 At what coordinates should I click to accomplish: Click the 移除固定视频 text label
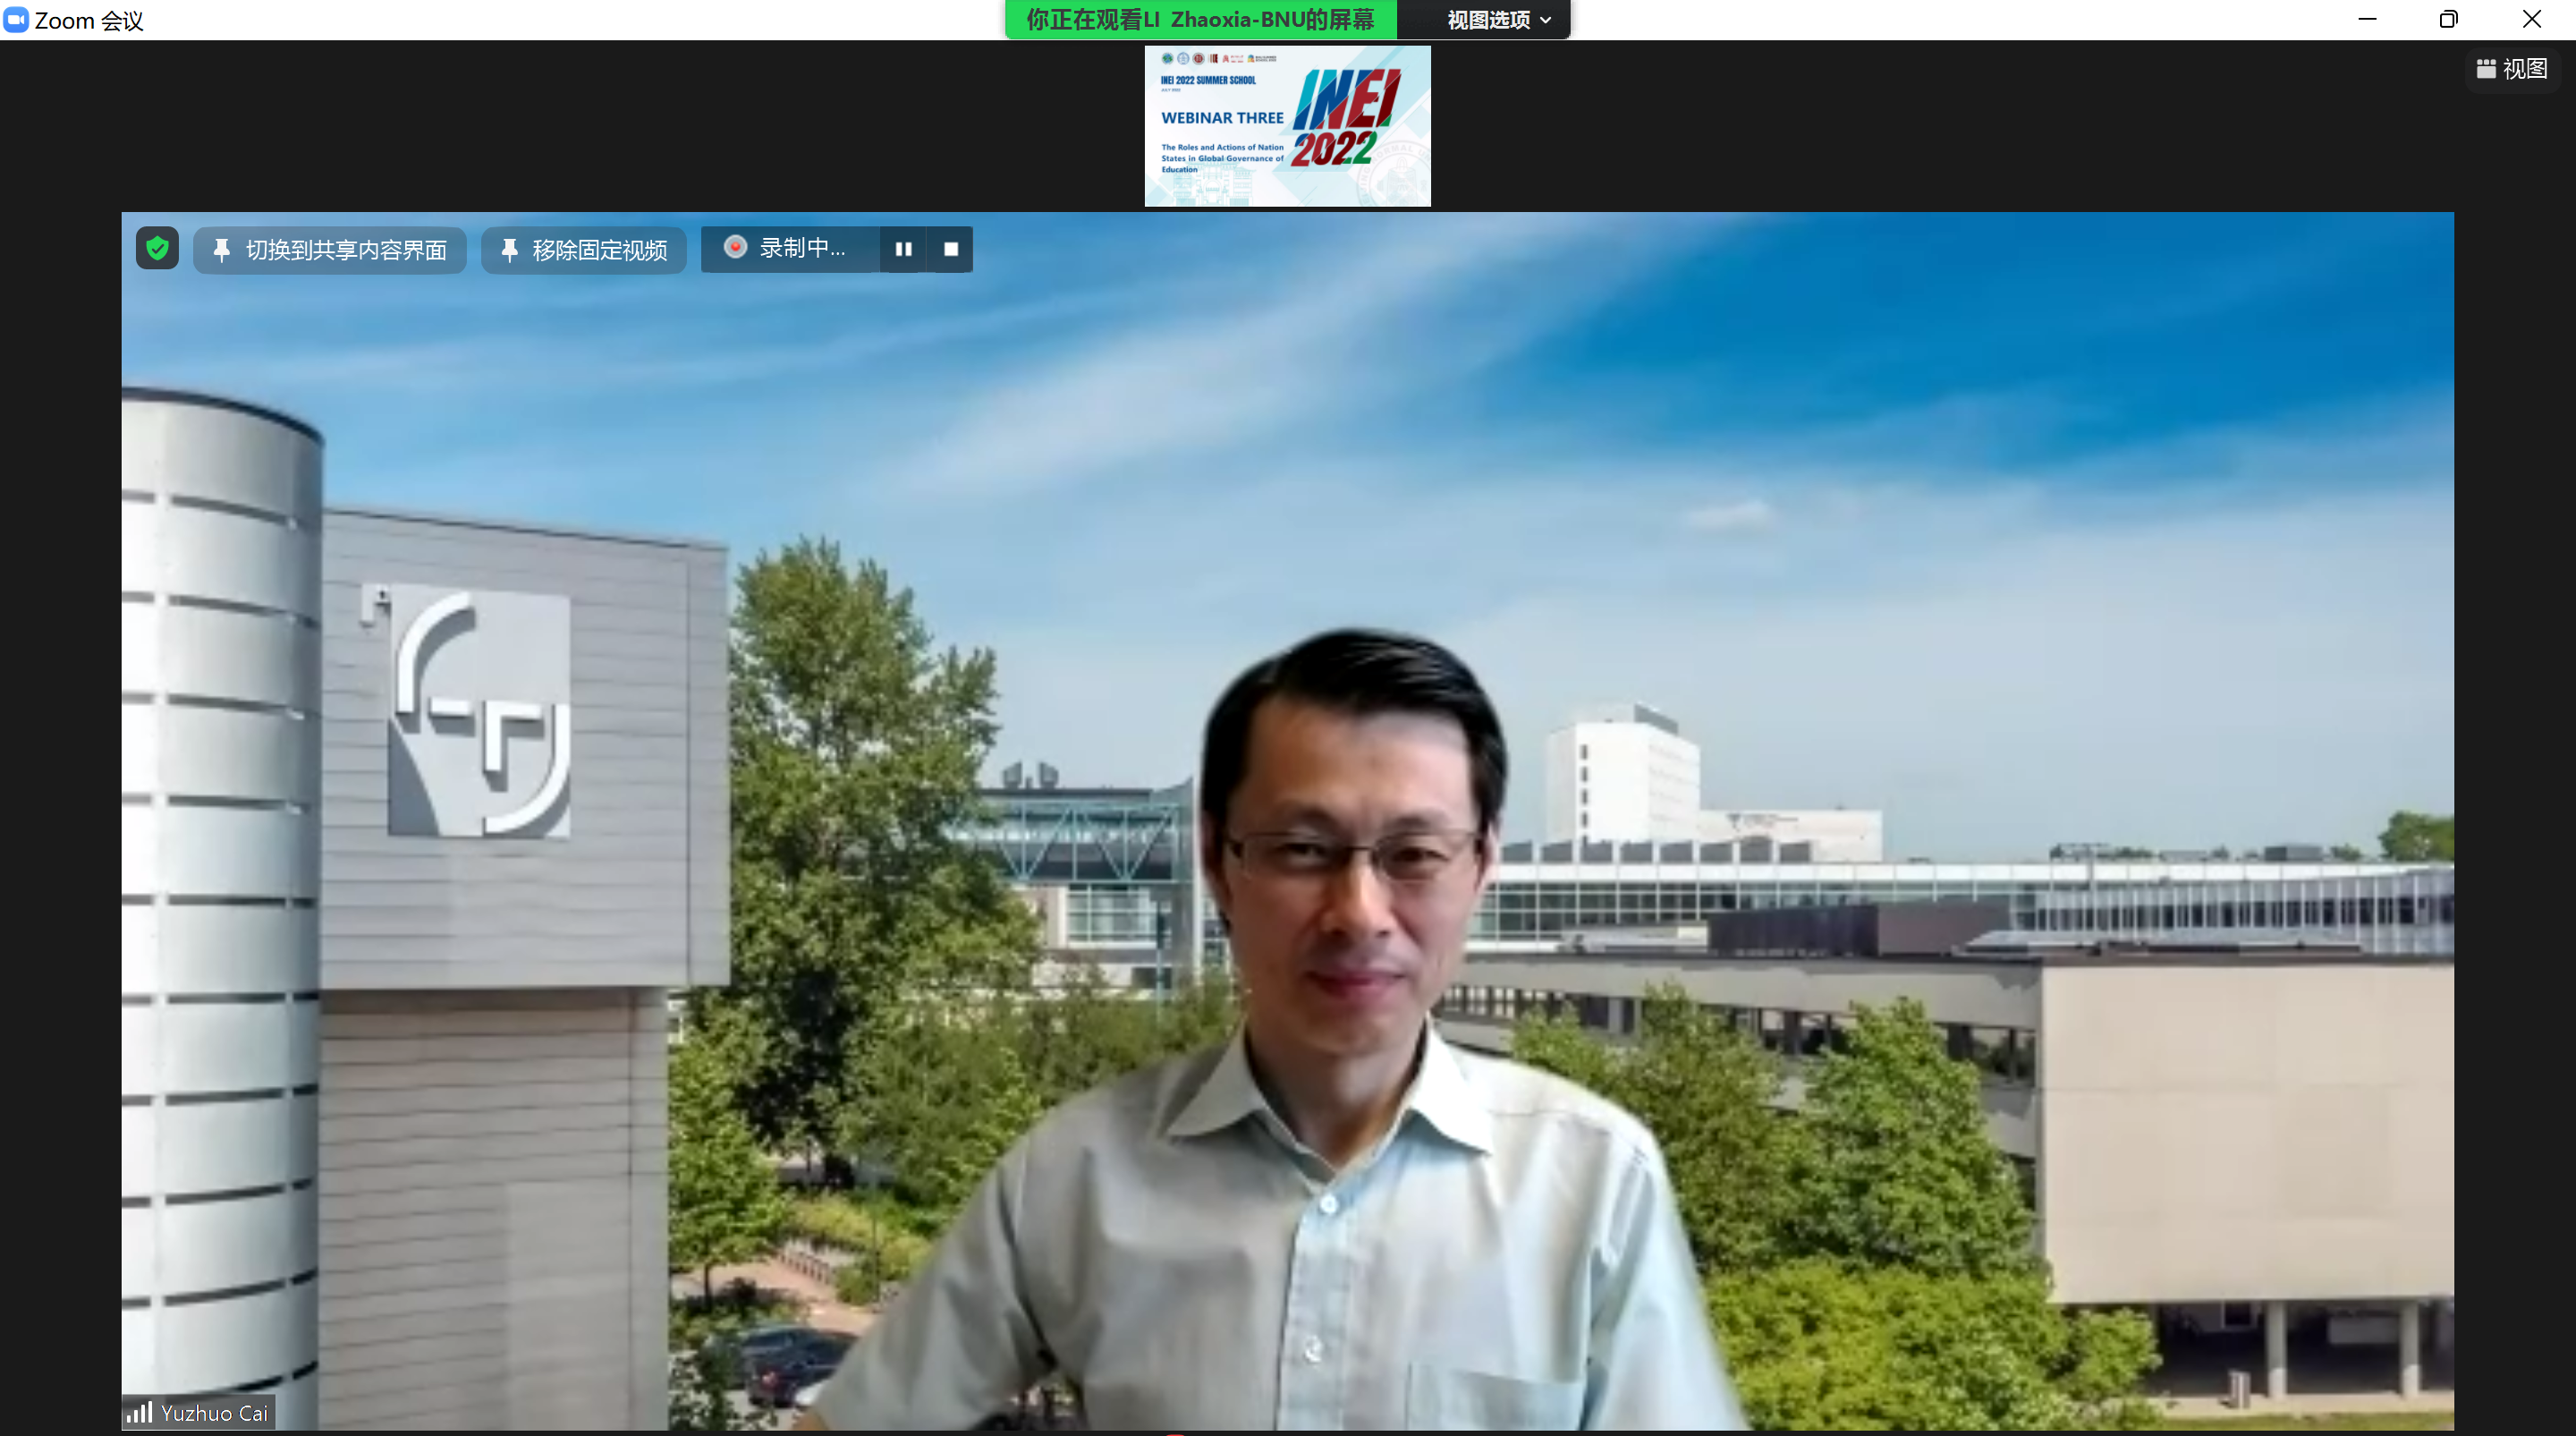599,250
